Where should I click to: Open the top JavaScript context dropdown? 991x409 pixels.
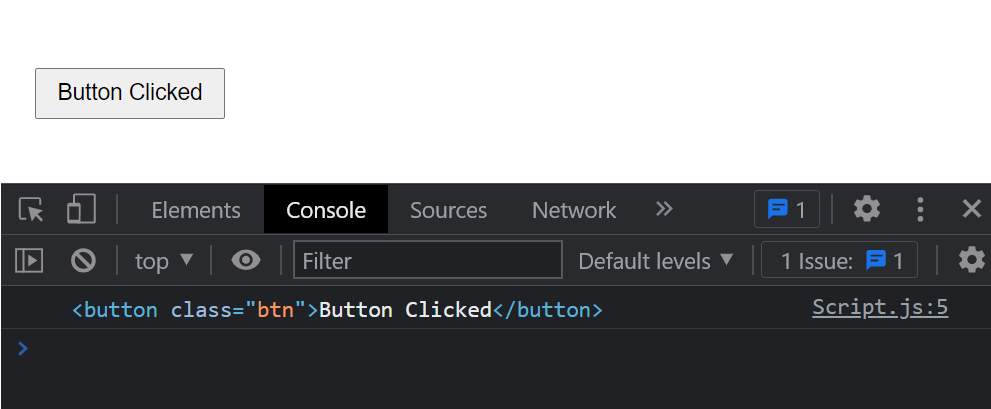pos(164,260)
